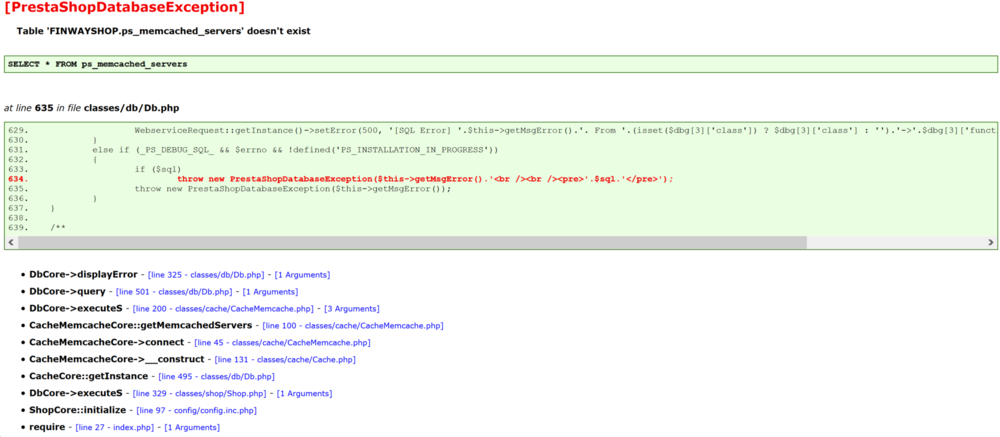
Task: Click 'require' trace entry
Action: (47, 427)
